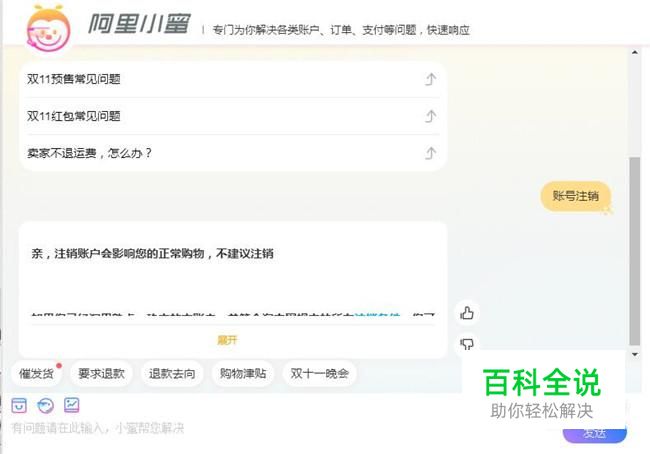Screen dimensions: 650x454
Task: Click the 账号注销 sent message bubble
Action: click(576, 196)
